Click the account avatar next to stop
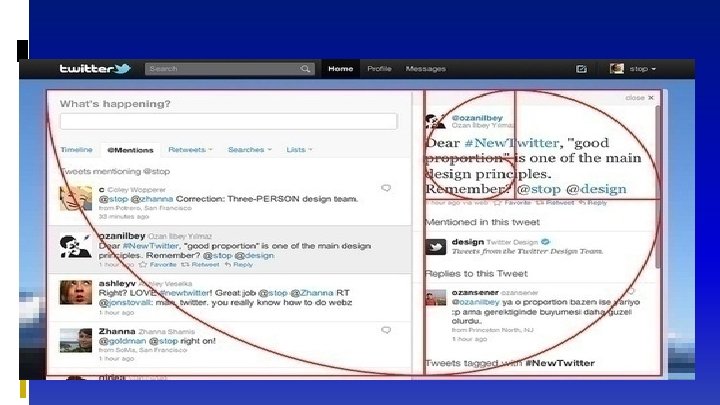Image resolution: width=720 pixels, height=405 pixels. pyautogui.click(x=617, y=69)
